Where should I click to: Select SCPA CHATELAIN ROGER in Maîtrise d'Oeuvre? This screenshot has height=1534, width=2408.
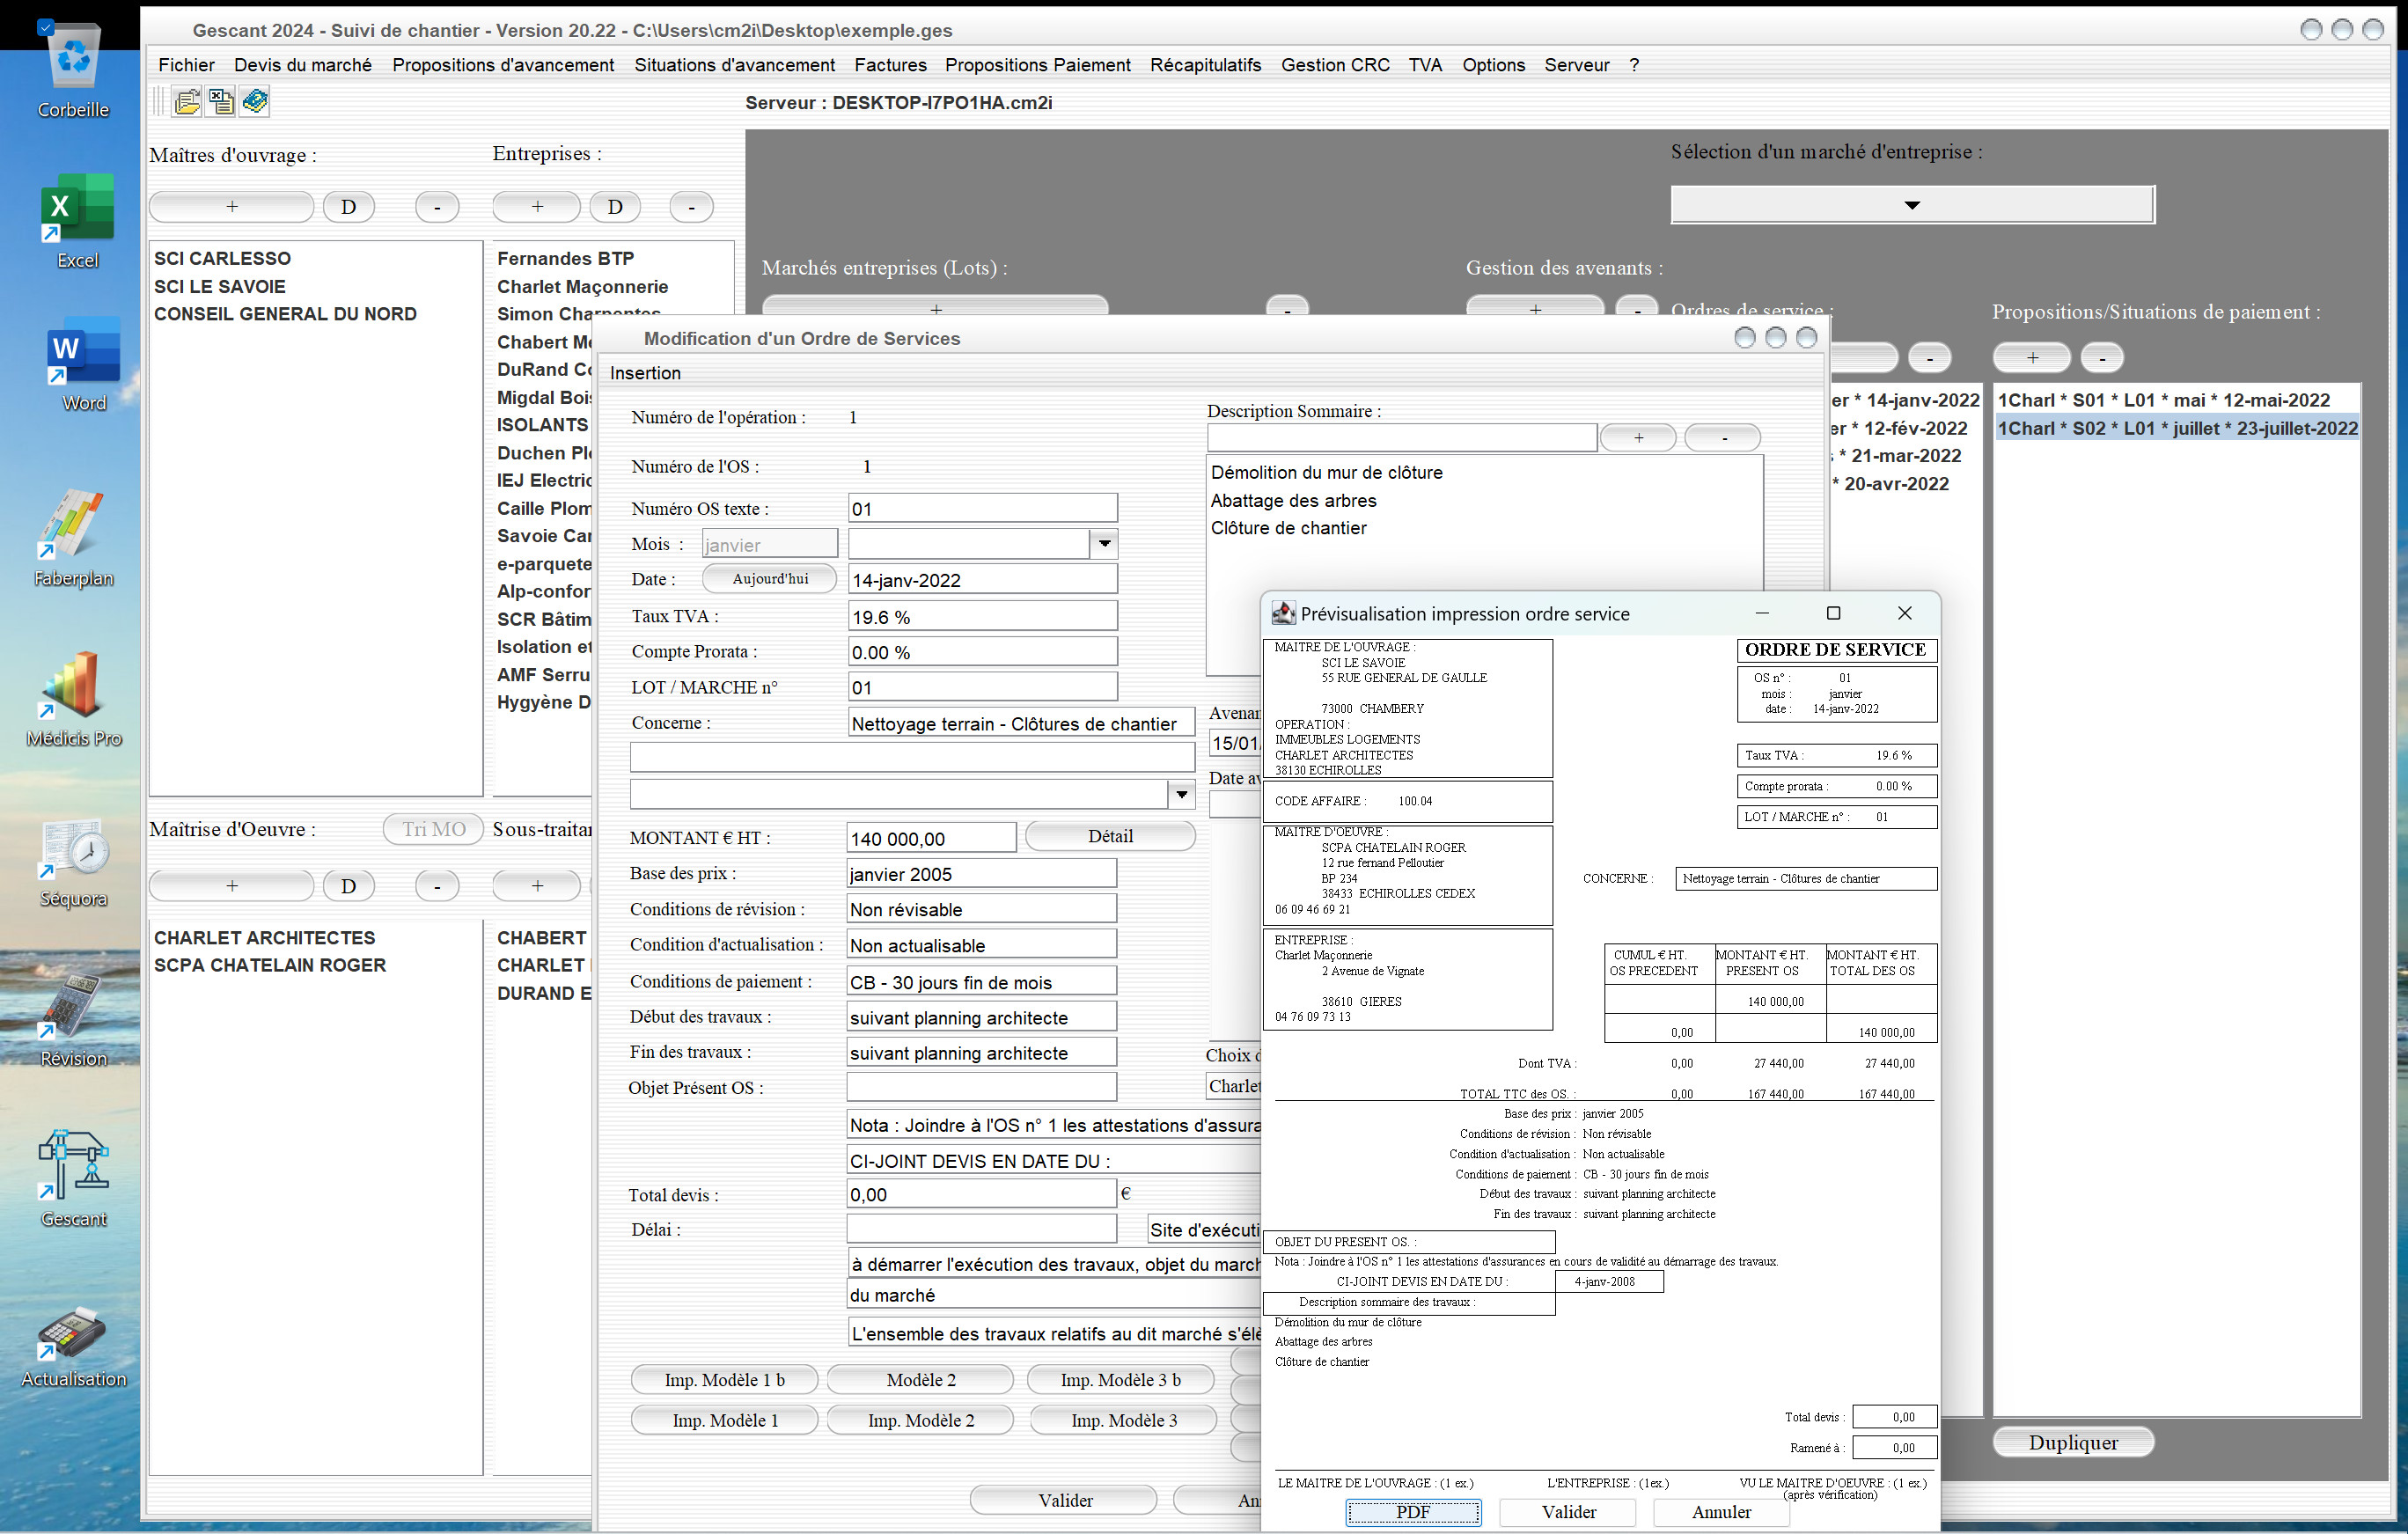coord(270,965)
